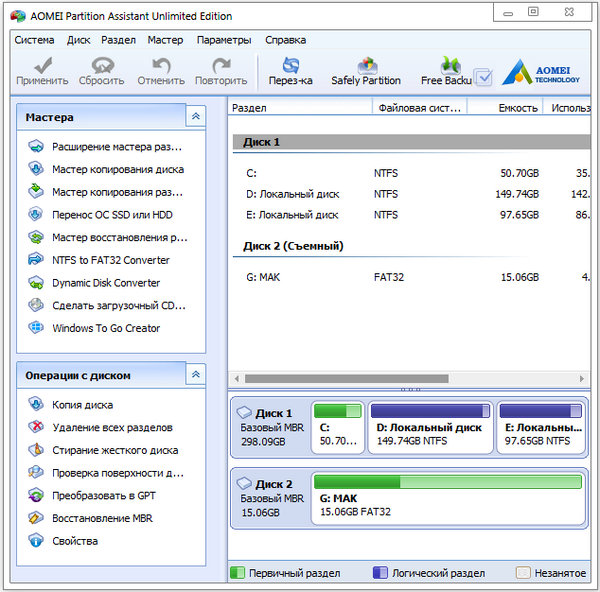The width and height of the screenshot is (600, 592).
Task: Click Восстановление MBR operation
Action: [x=102, y=519]
